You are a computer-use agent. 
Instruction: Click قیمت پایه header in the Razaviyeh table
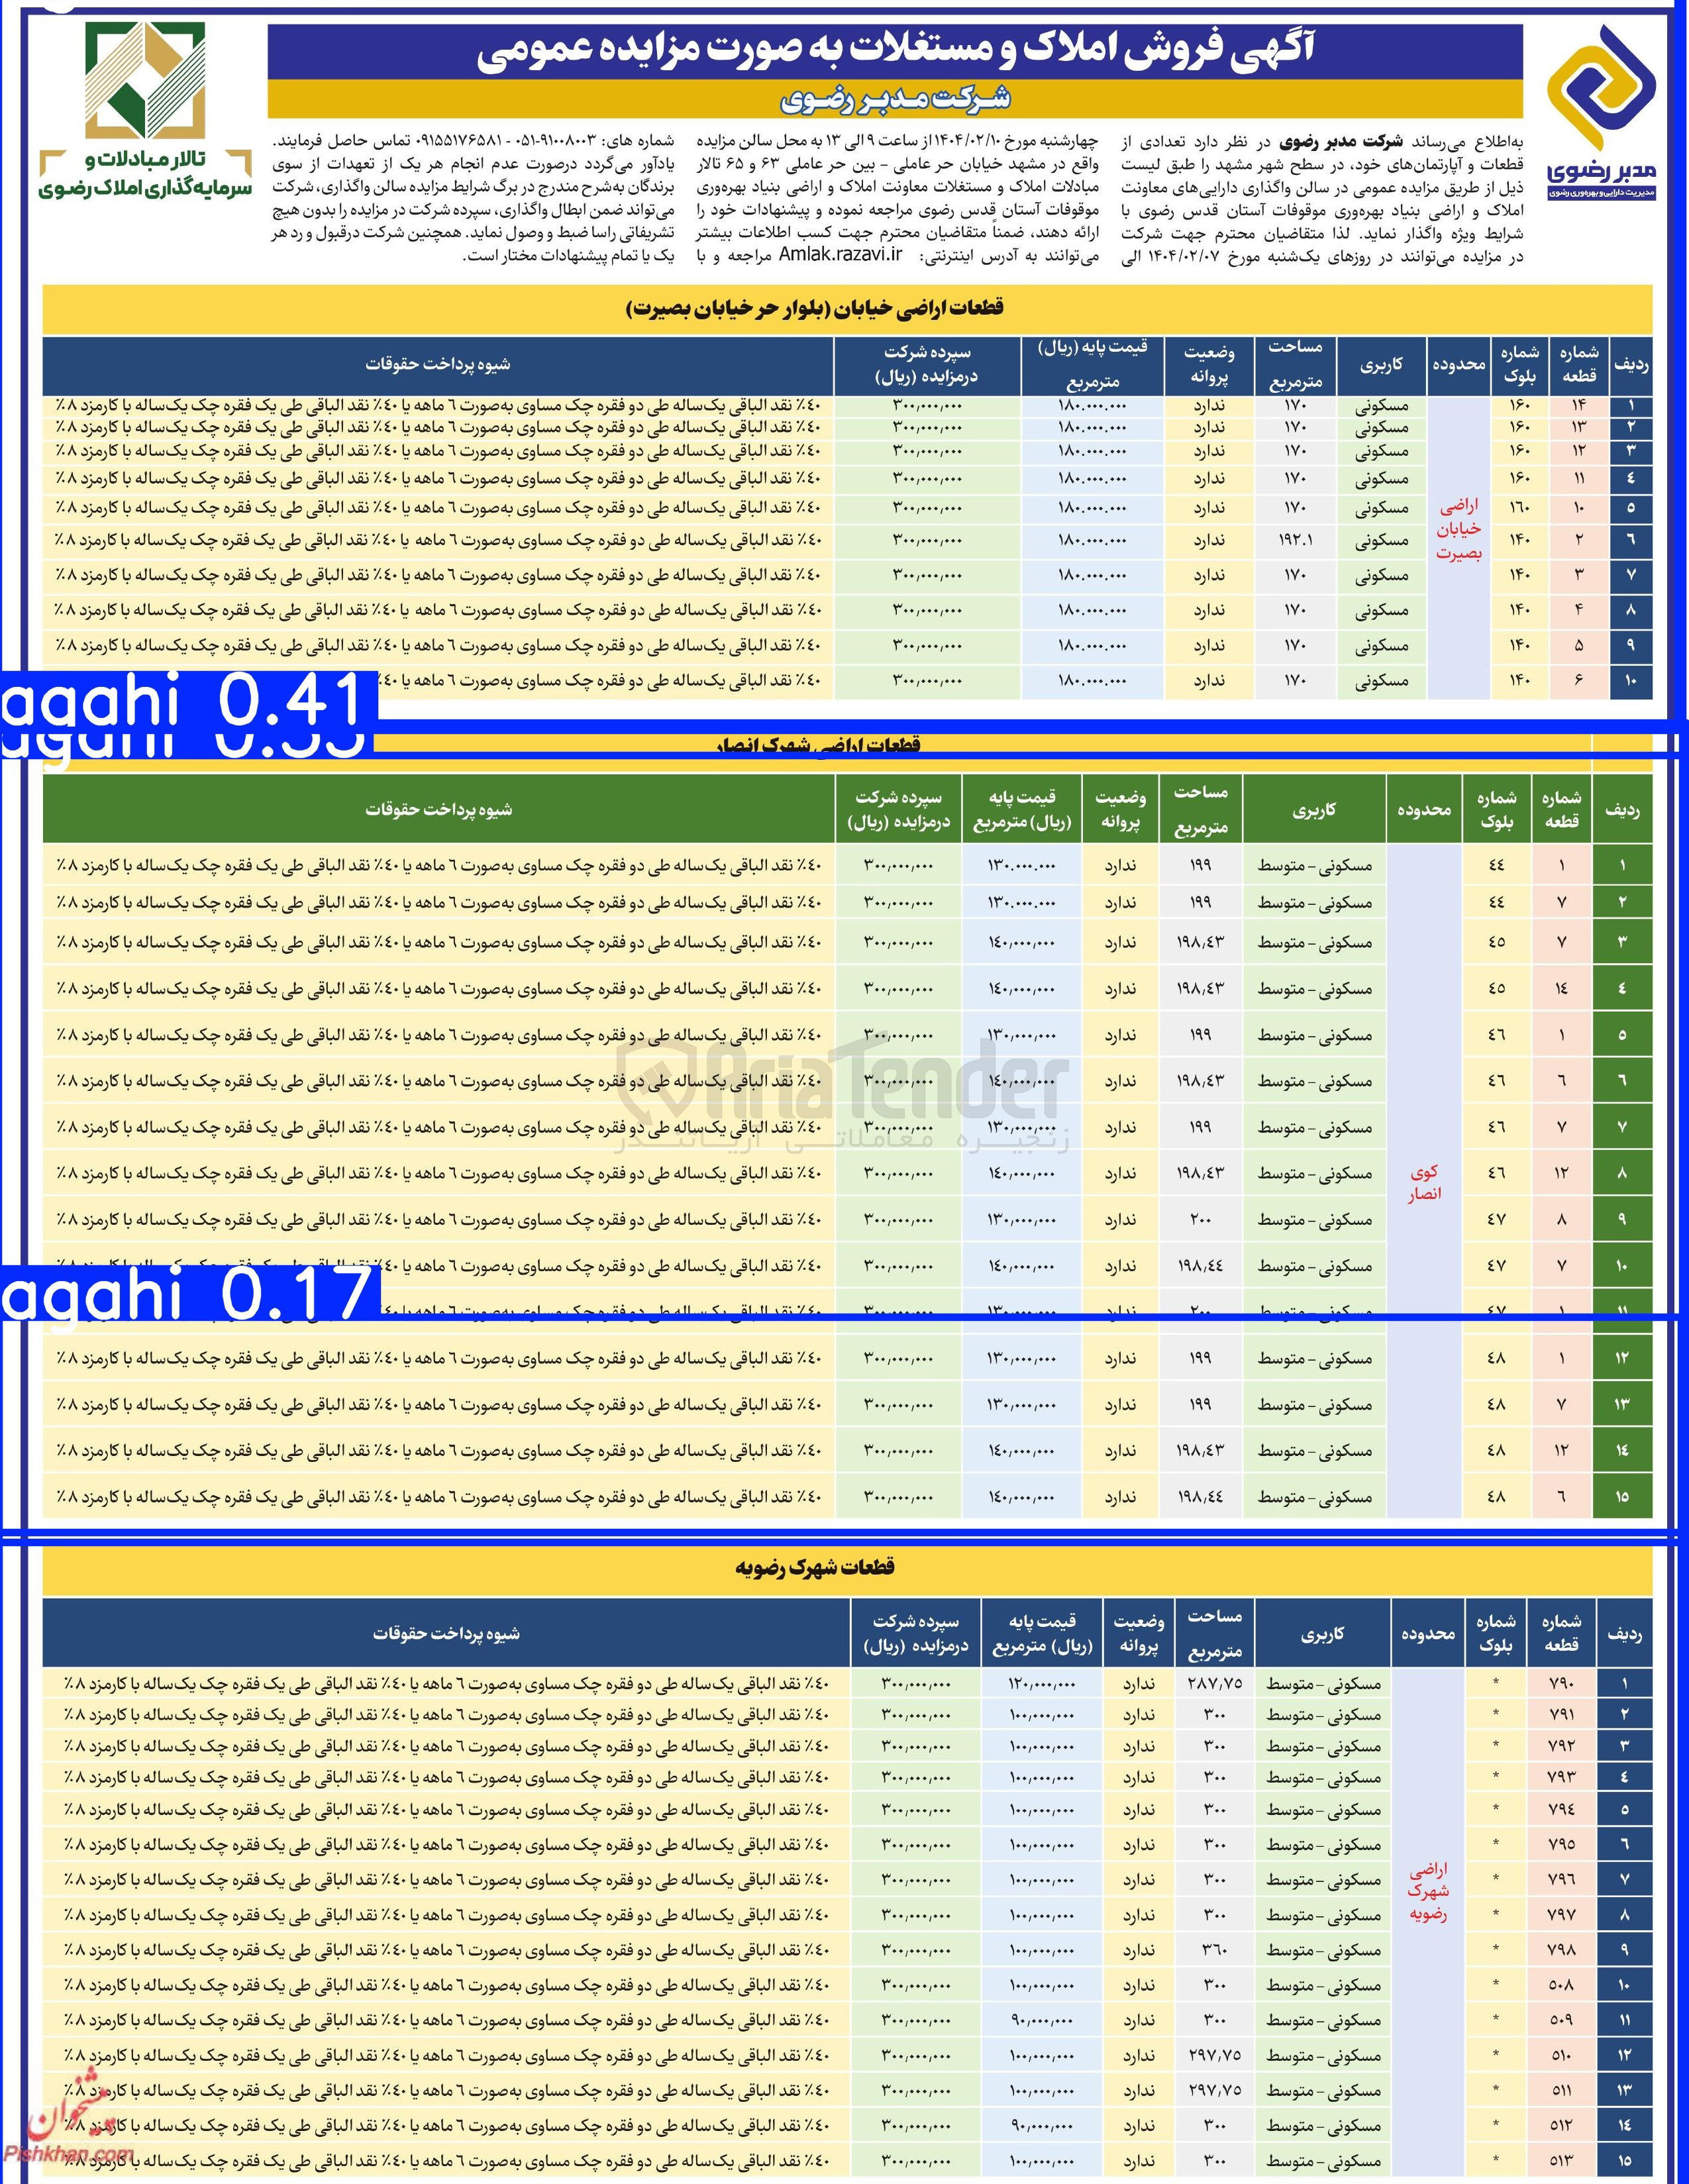click(x=1042, y=1633)
